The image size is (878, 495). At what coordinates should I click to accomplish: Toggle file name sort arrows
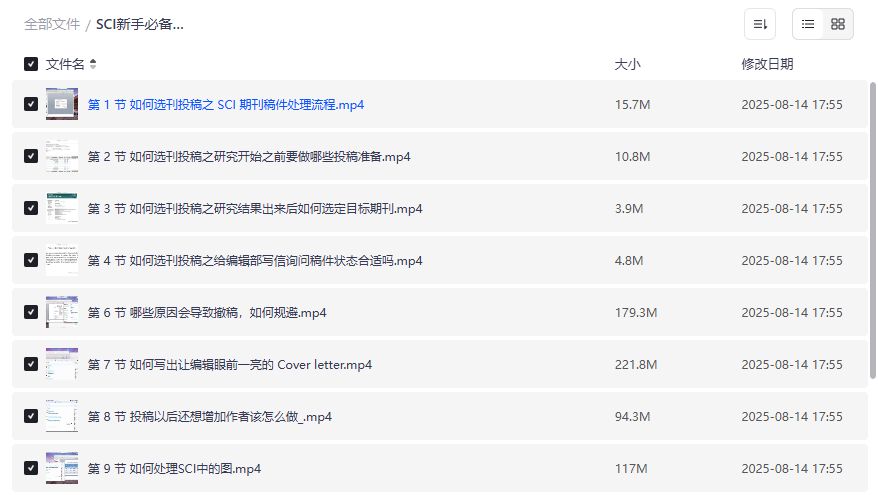click(93, 64)
